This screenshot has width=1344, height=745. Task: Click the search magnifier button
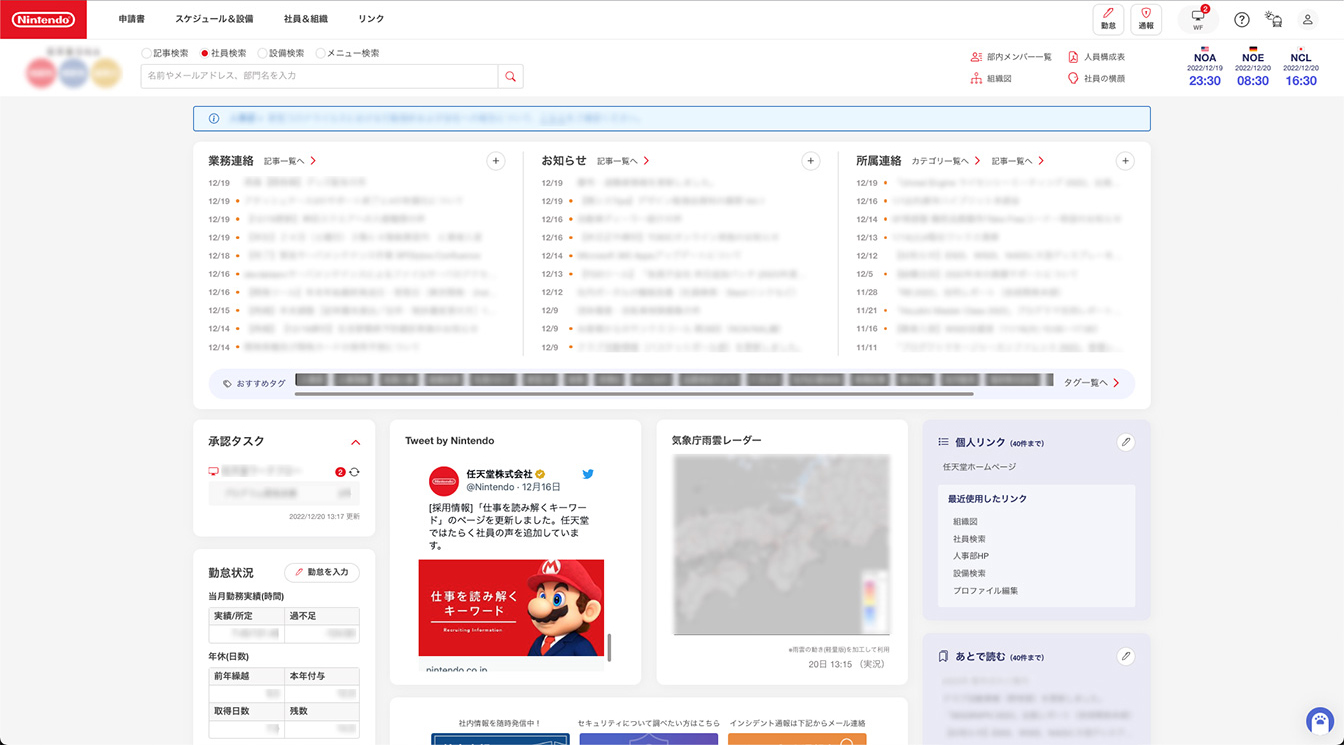[510, 76]
